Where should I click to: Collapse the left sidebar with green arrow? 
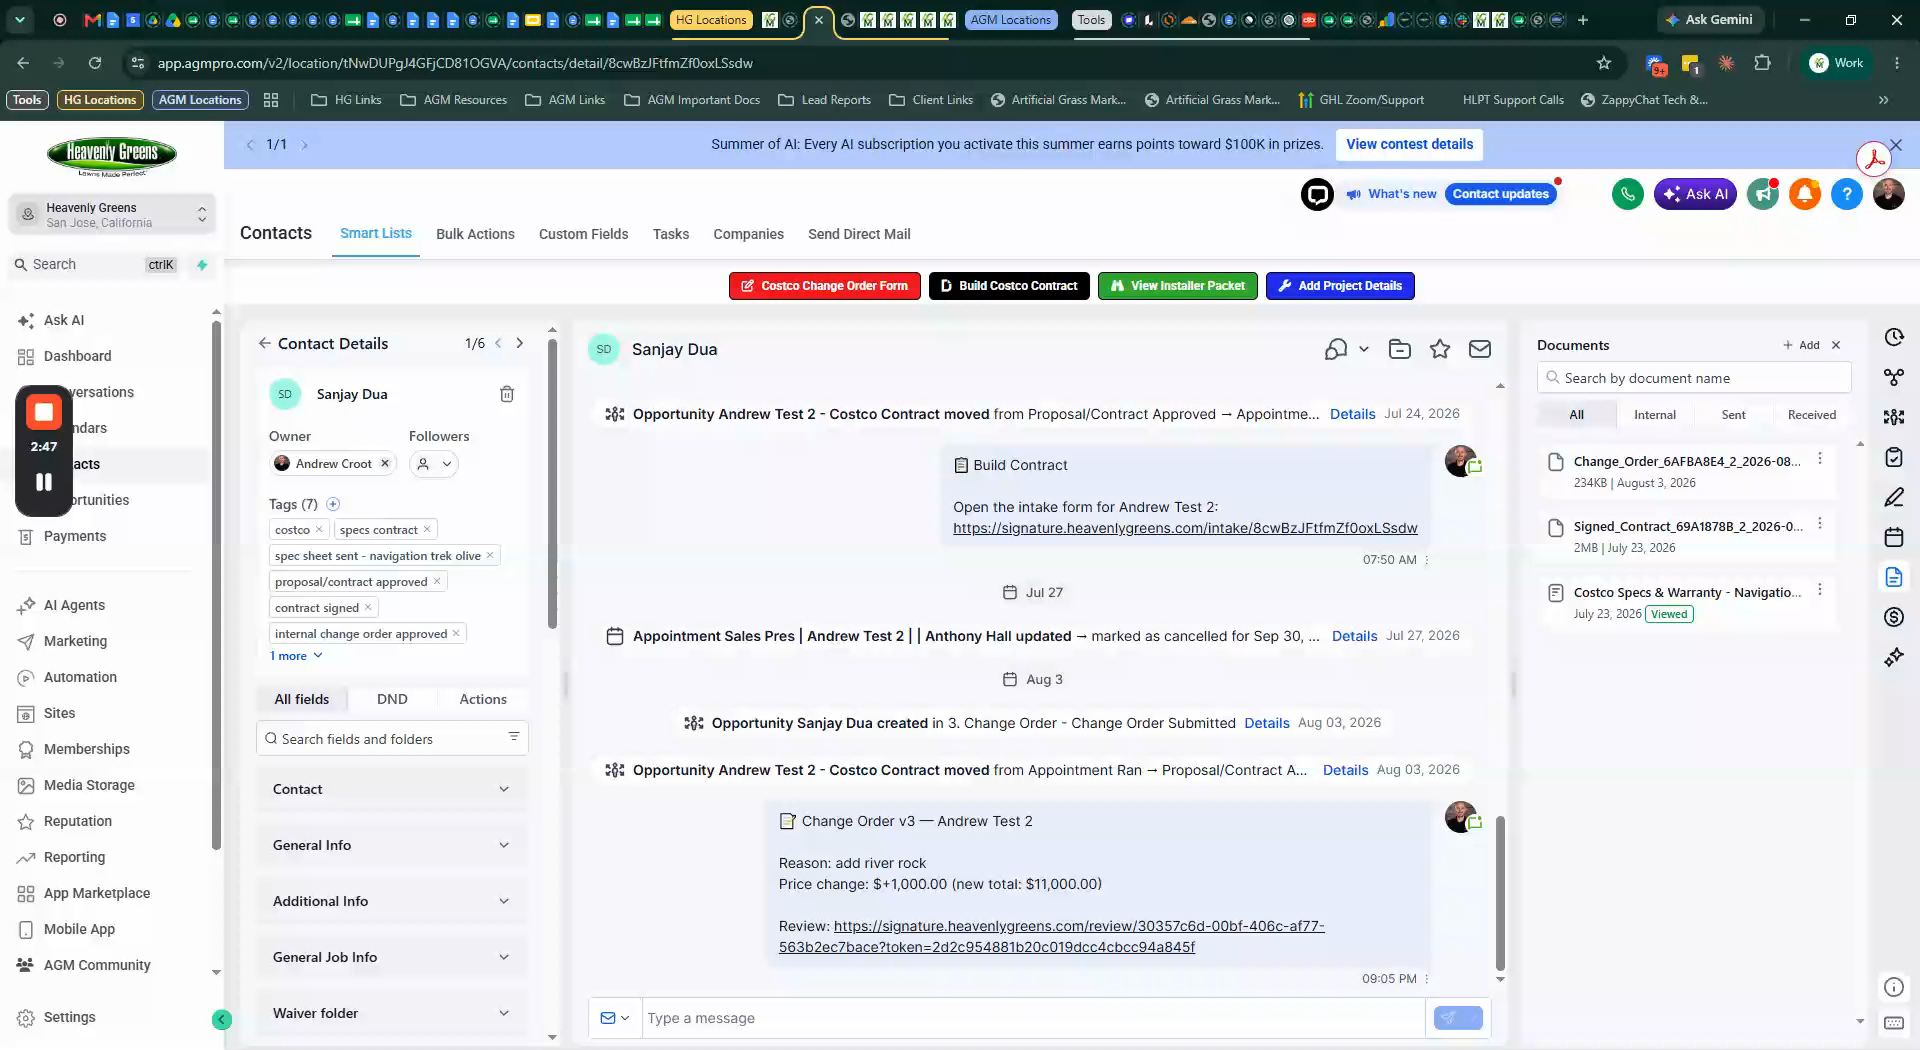pyautogui.click(x=222, y=1019)
